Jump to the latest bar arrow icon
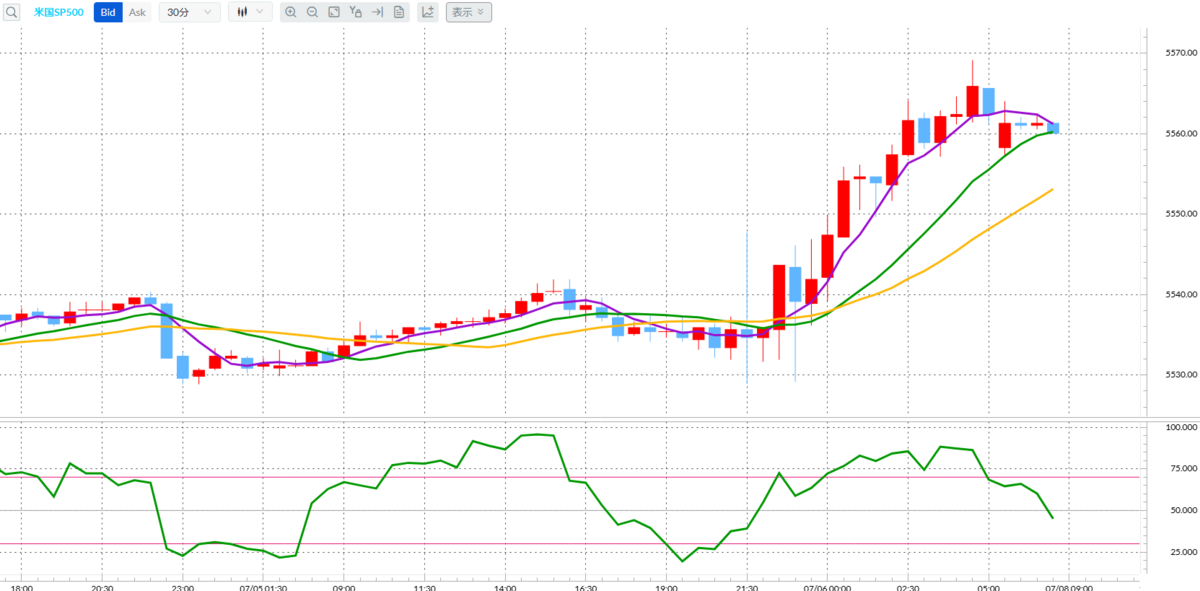This screenshot has height=591, width=1200. [377, 13]
